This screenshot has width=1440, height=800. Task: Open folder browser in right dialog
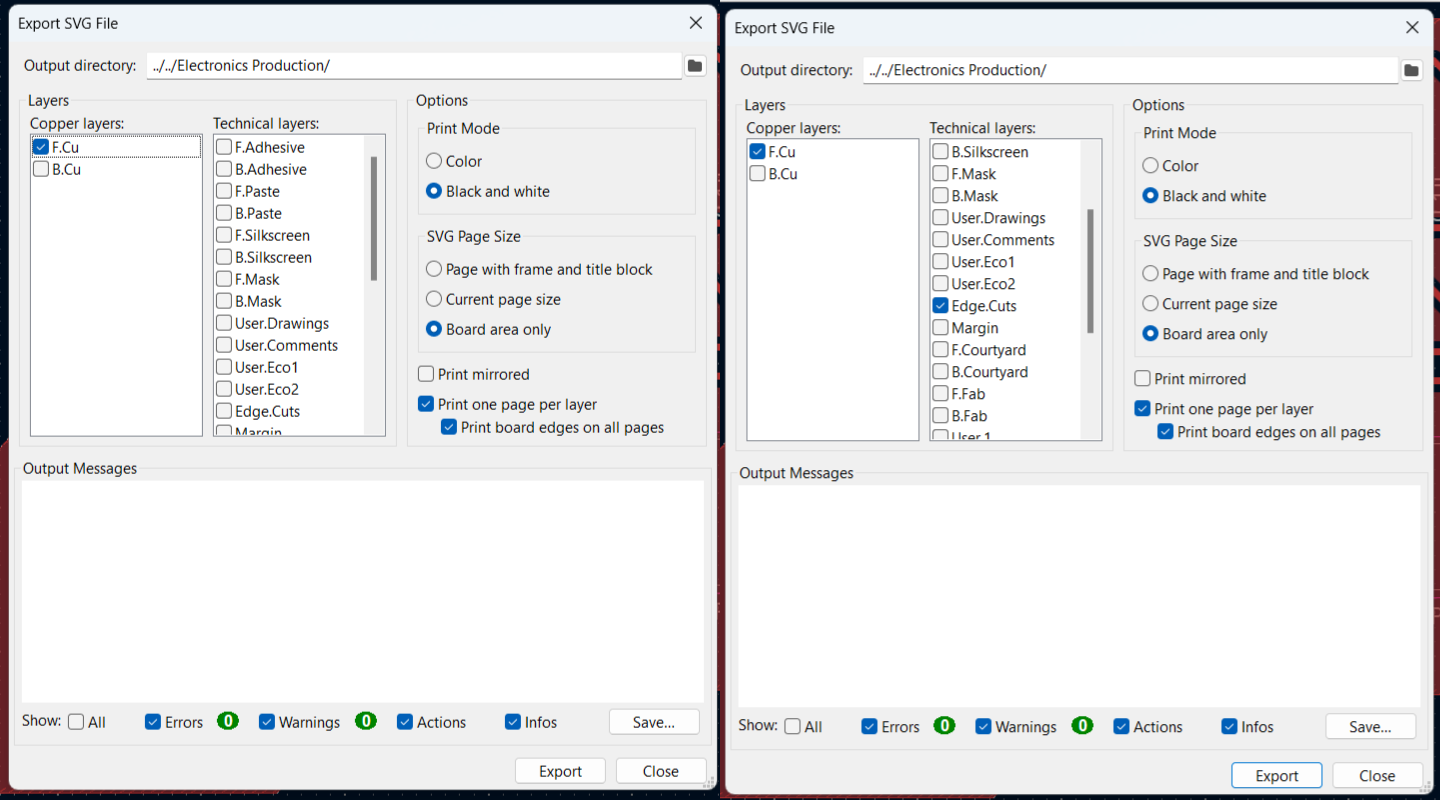1411,70
